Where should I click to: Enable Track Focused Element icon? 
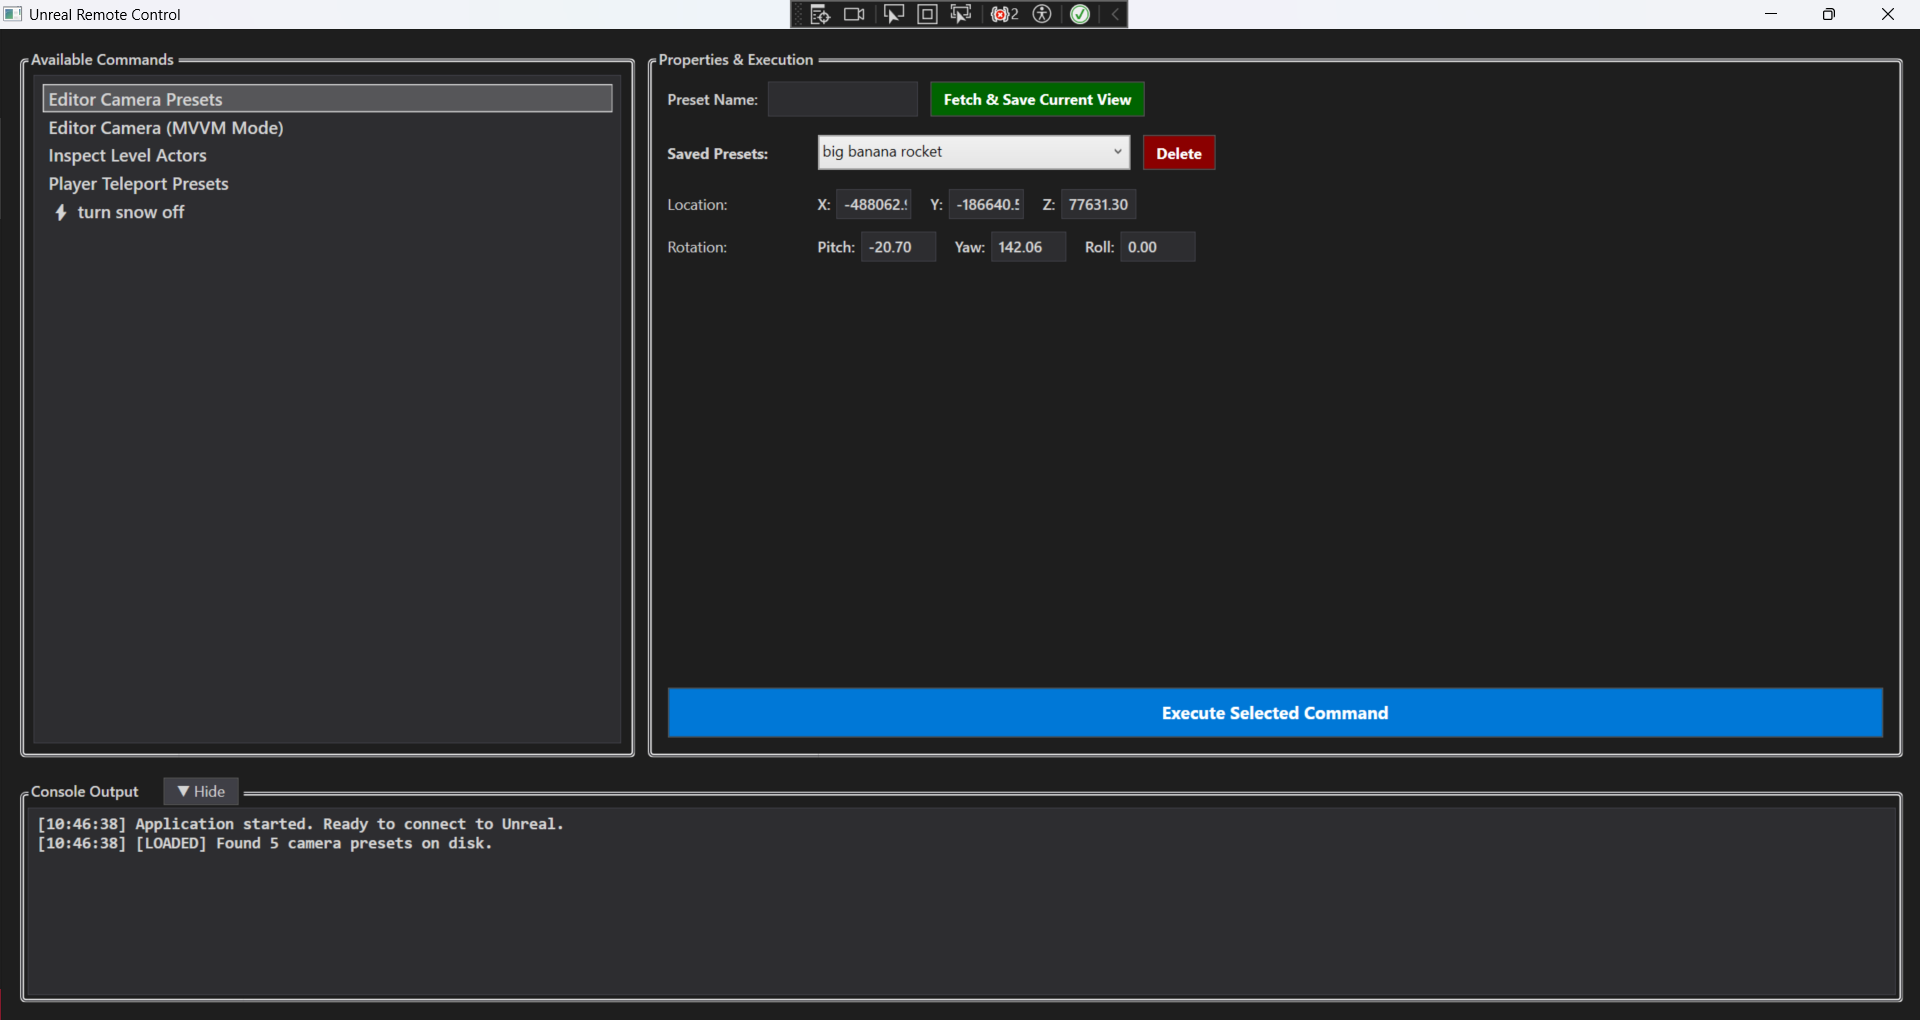961,14
